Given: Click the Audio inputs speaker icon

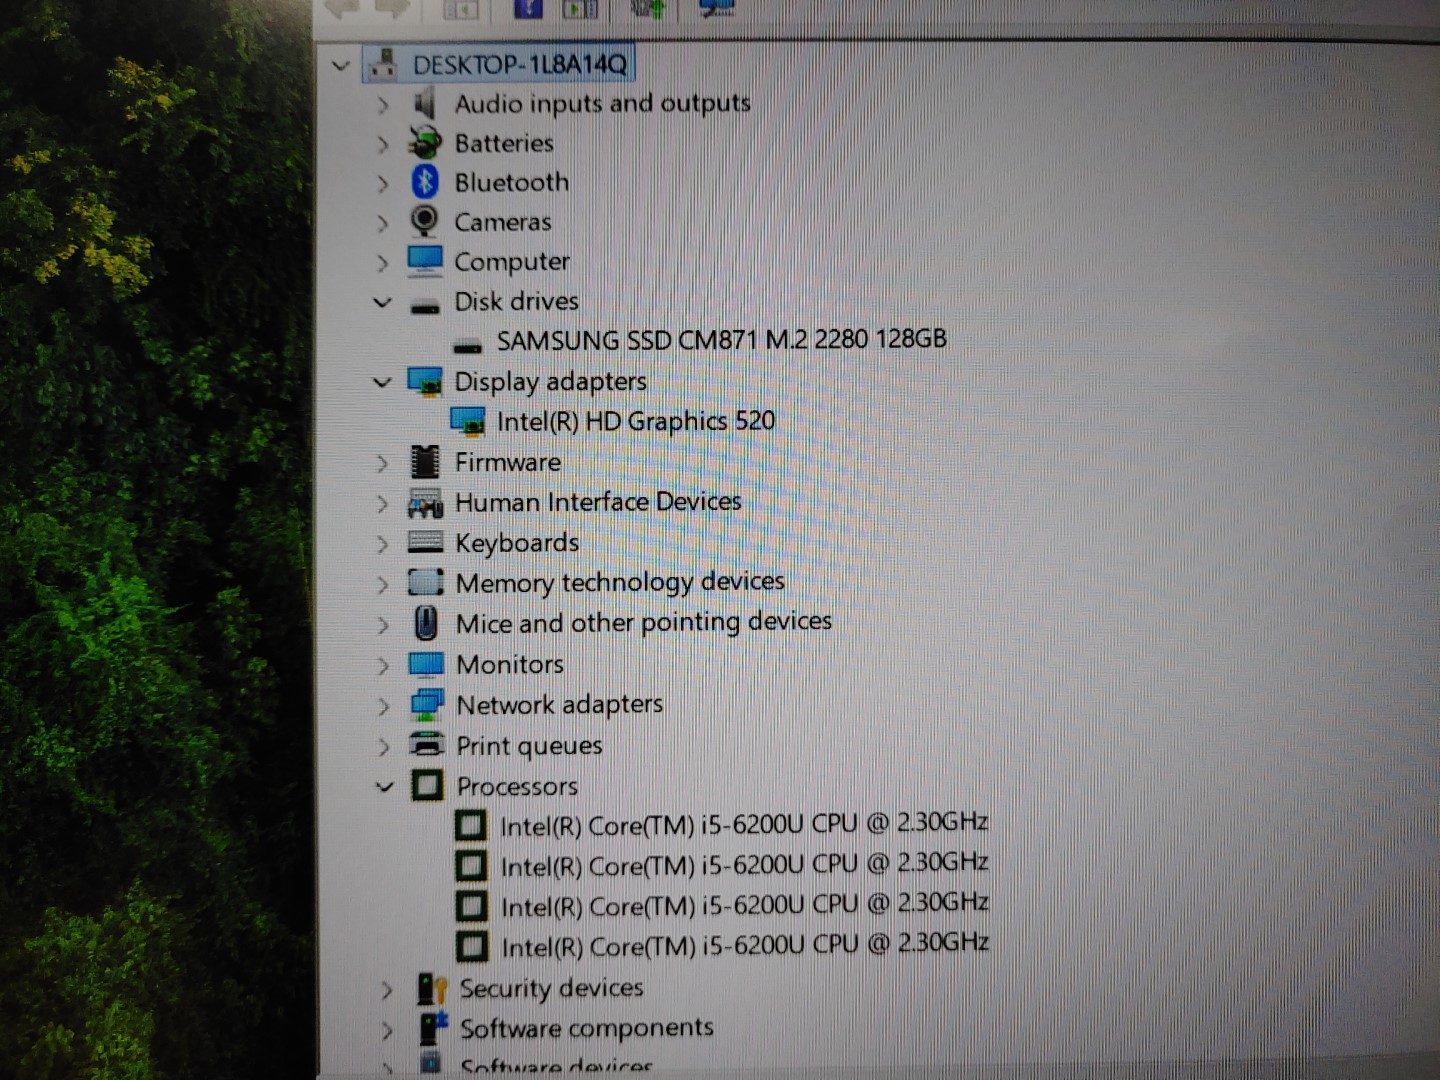Looking at the screenshot, I should click(425, 103).
